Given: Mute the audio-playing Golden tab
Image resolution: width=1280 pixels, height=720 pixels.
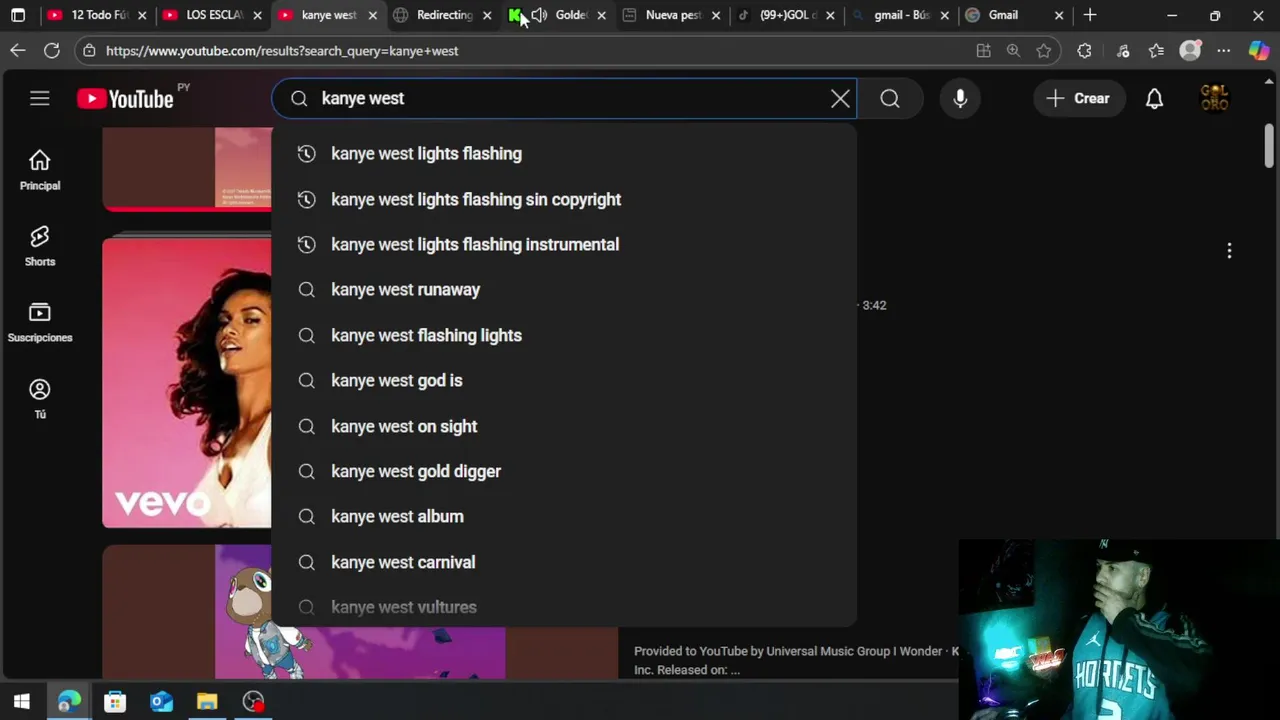Looking at the screenshot, I should 539,15.
